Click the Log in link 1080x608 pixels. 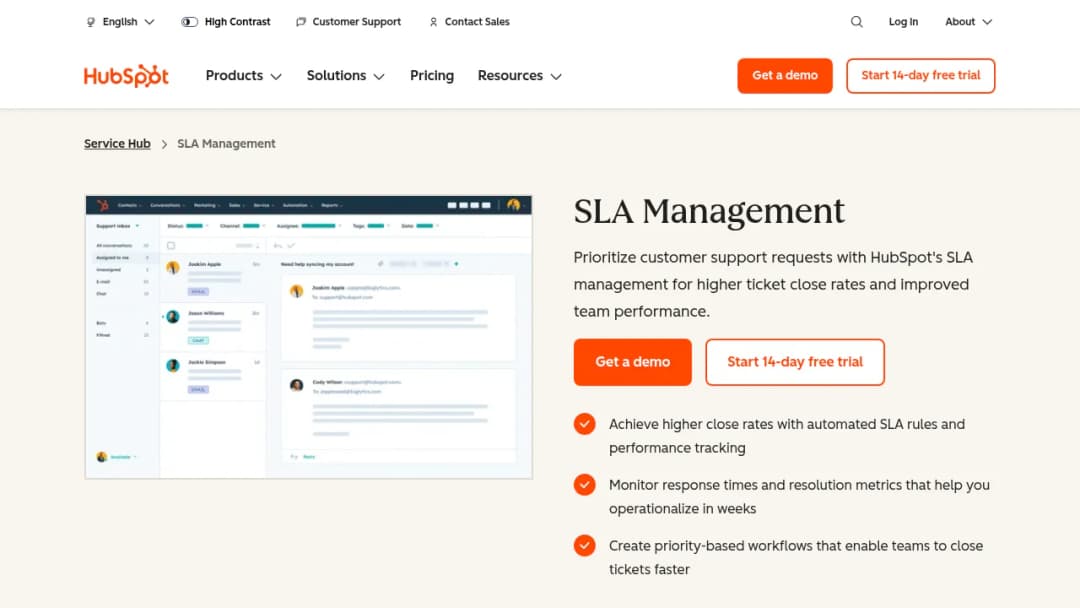tap(903, 22)
